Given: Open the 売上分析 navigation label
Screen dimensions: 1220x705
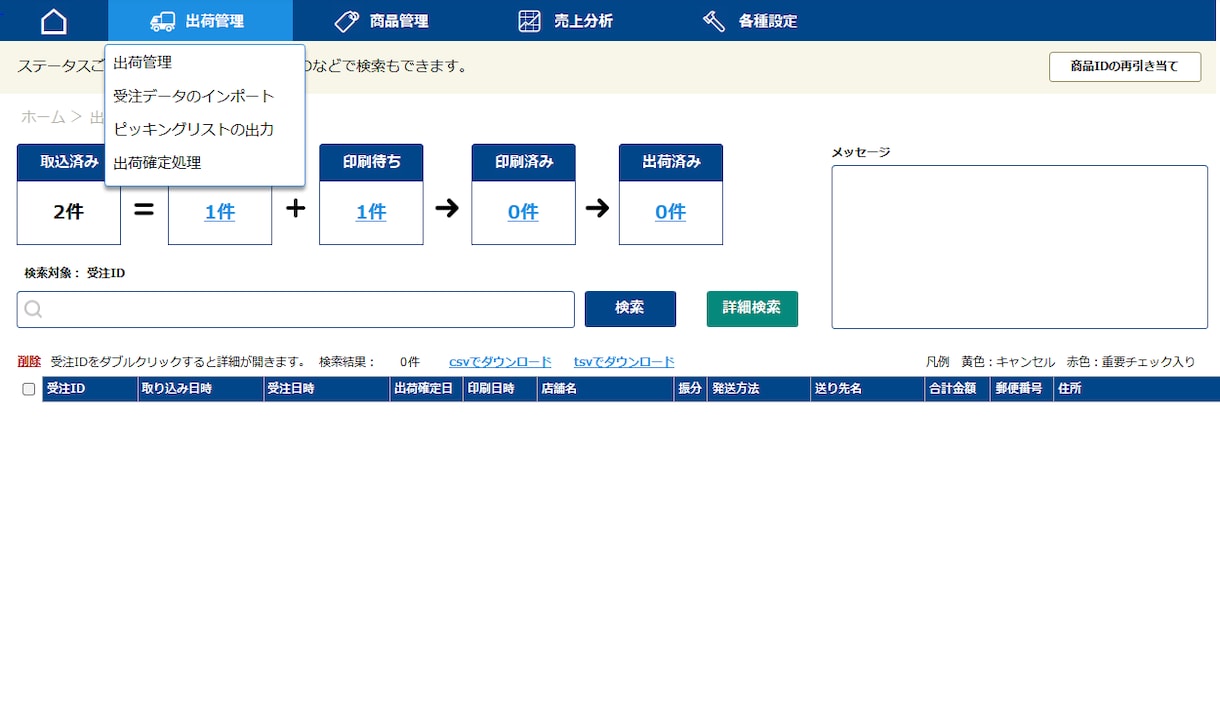Looking at the screenshot, I should tap(584, 21).
